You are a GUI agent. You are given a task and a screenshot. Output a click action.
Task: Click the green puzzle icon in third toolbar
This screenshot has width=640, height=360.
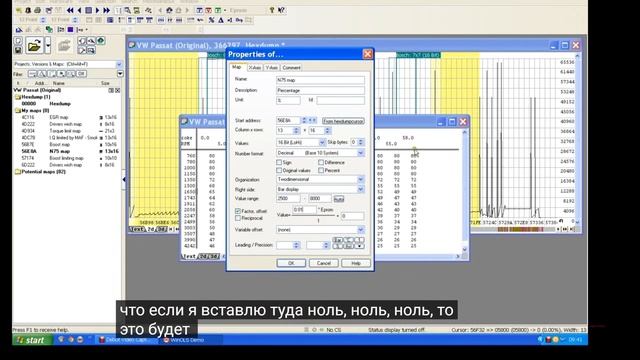coord(49,30)
